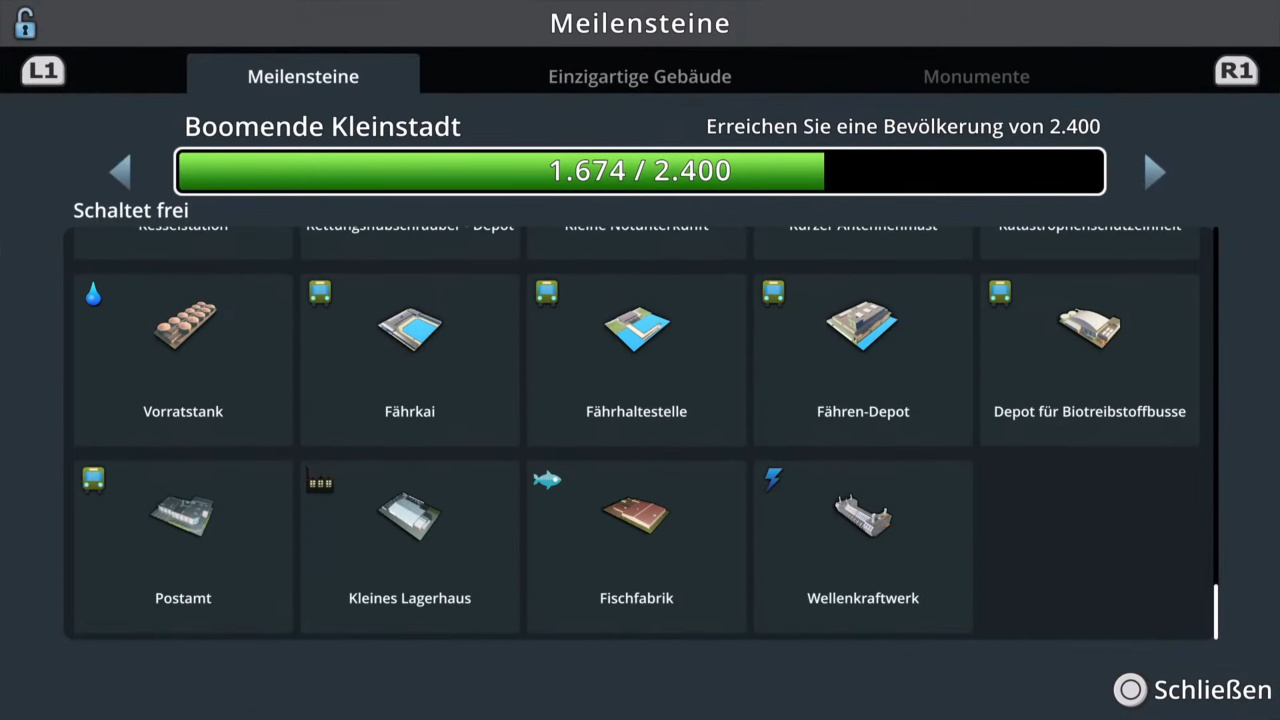Click the "Schaltet frei" section label

tap(131, 210)
